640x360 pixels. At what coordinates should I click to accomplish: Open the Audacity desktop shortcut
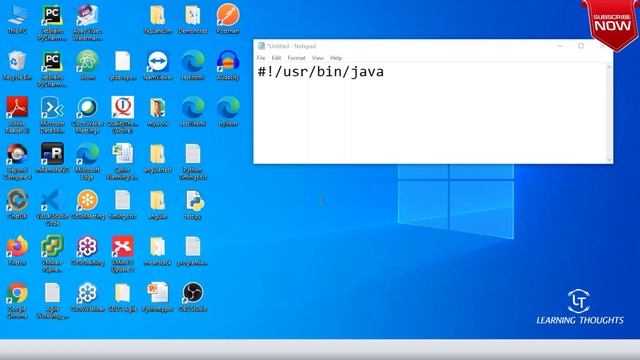[x=228, y=65]
